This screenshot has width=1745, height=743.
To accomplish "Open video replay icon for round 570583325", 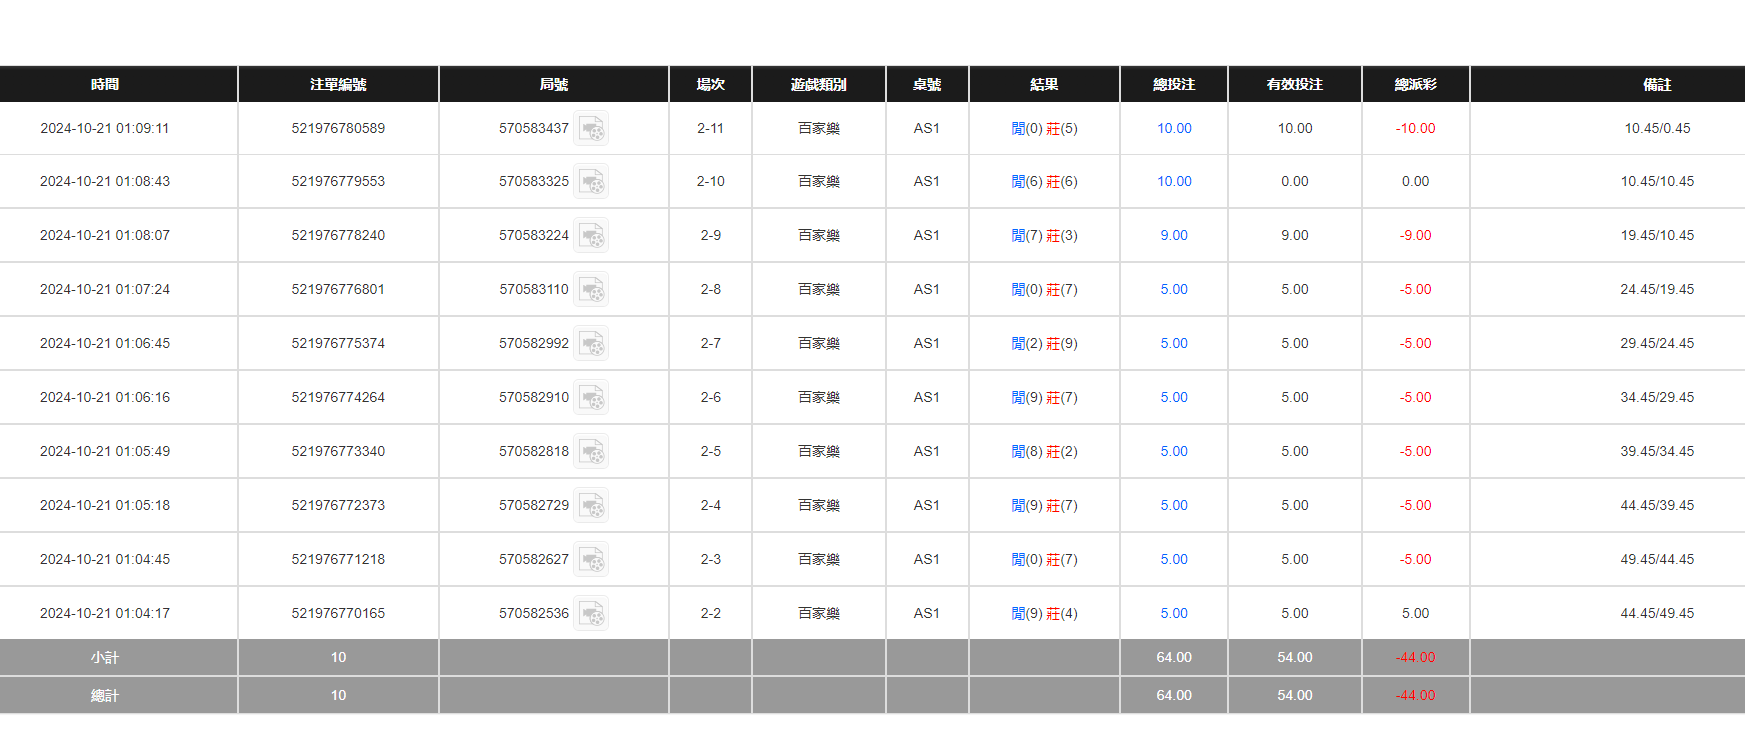I will [x=591, y=182].
